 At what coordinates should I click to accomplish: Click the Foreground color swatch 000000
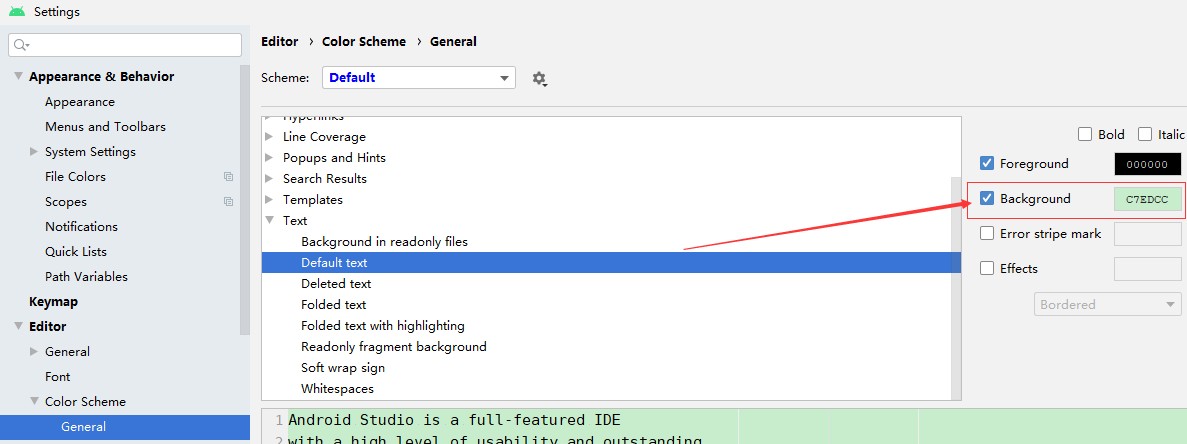pyautogui.click(x=1148, y=164)
